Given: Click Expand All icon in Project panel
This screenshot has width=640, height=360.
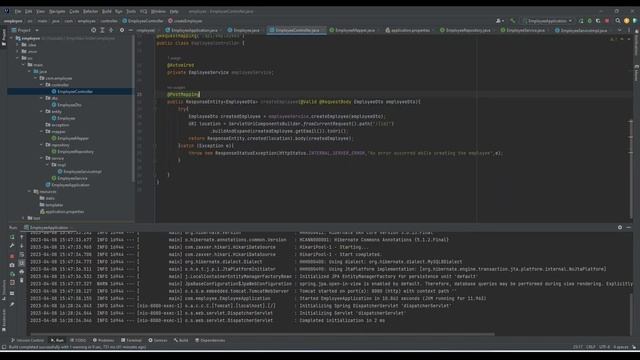Looking at the screenshot, I should coord(102,30).
